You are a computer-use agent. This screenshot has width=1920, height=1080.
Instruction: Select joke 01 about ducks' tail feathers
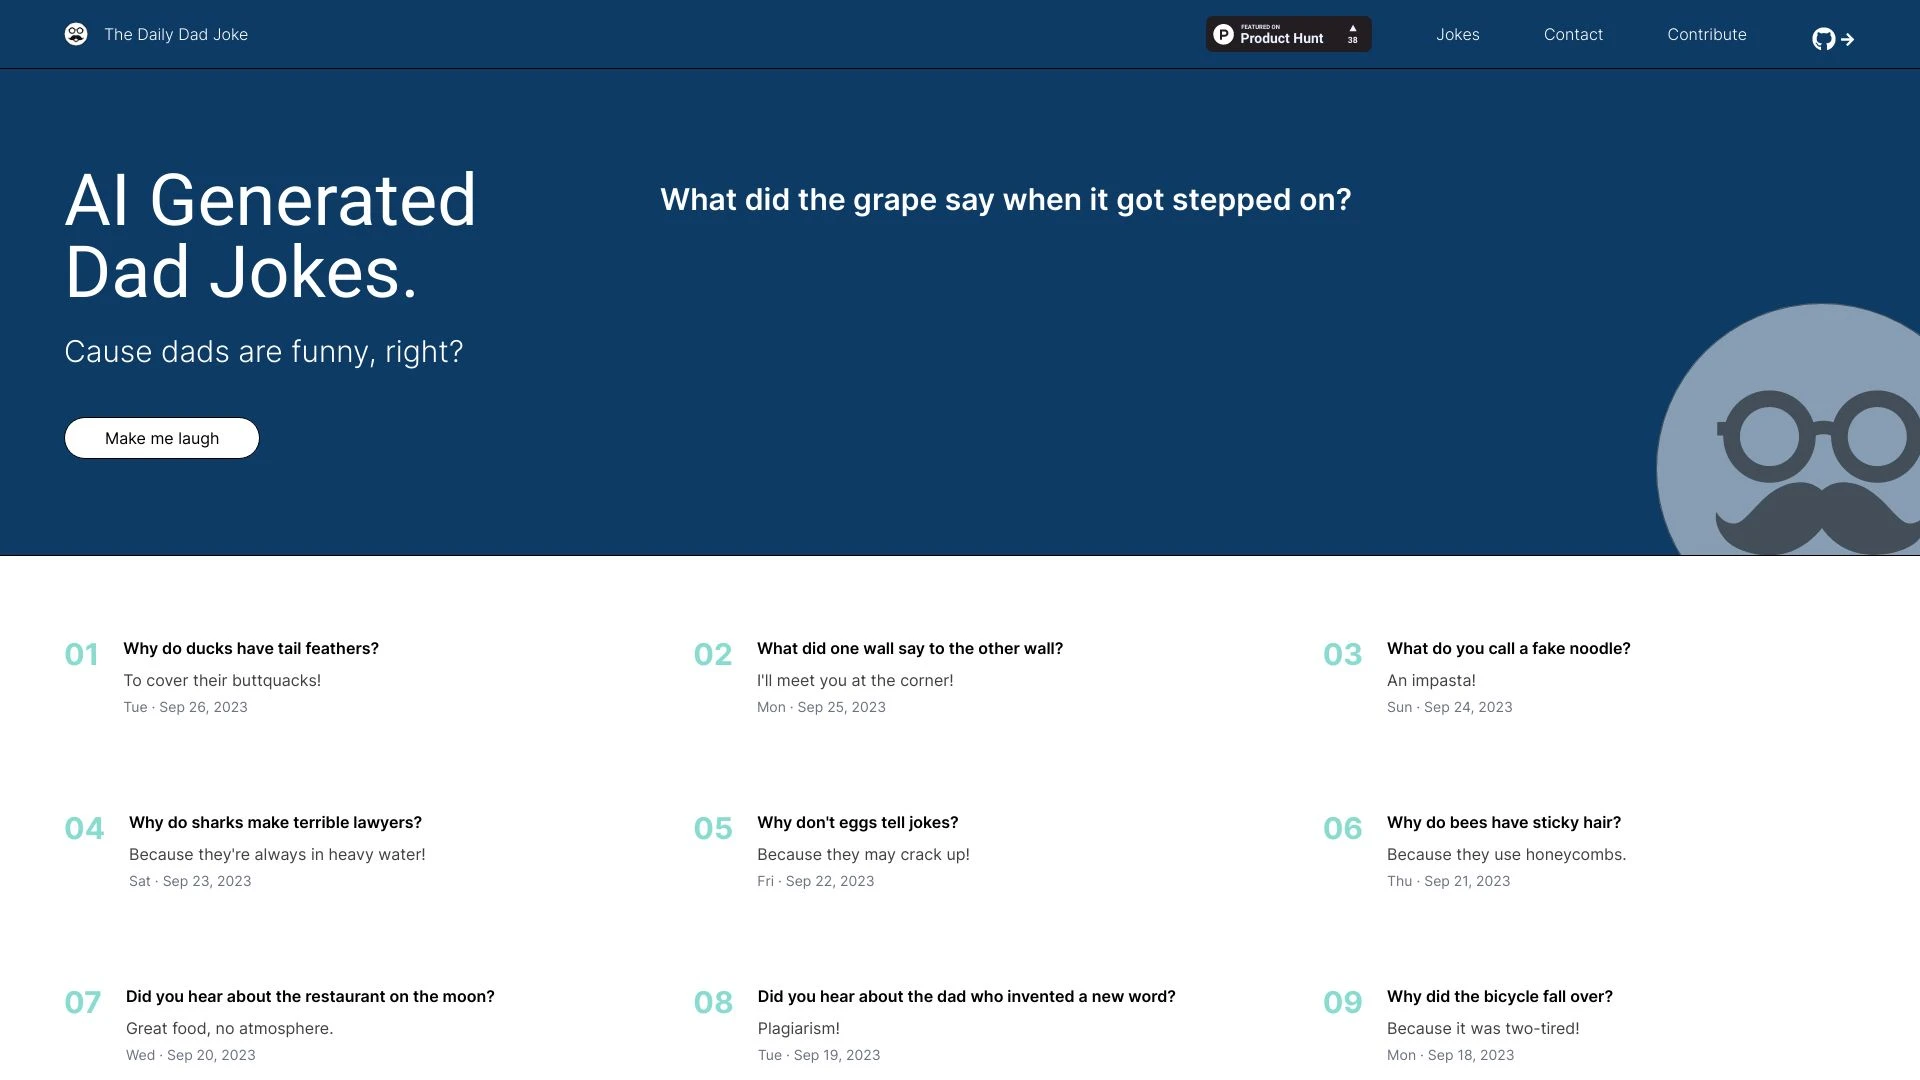[251, 648]
